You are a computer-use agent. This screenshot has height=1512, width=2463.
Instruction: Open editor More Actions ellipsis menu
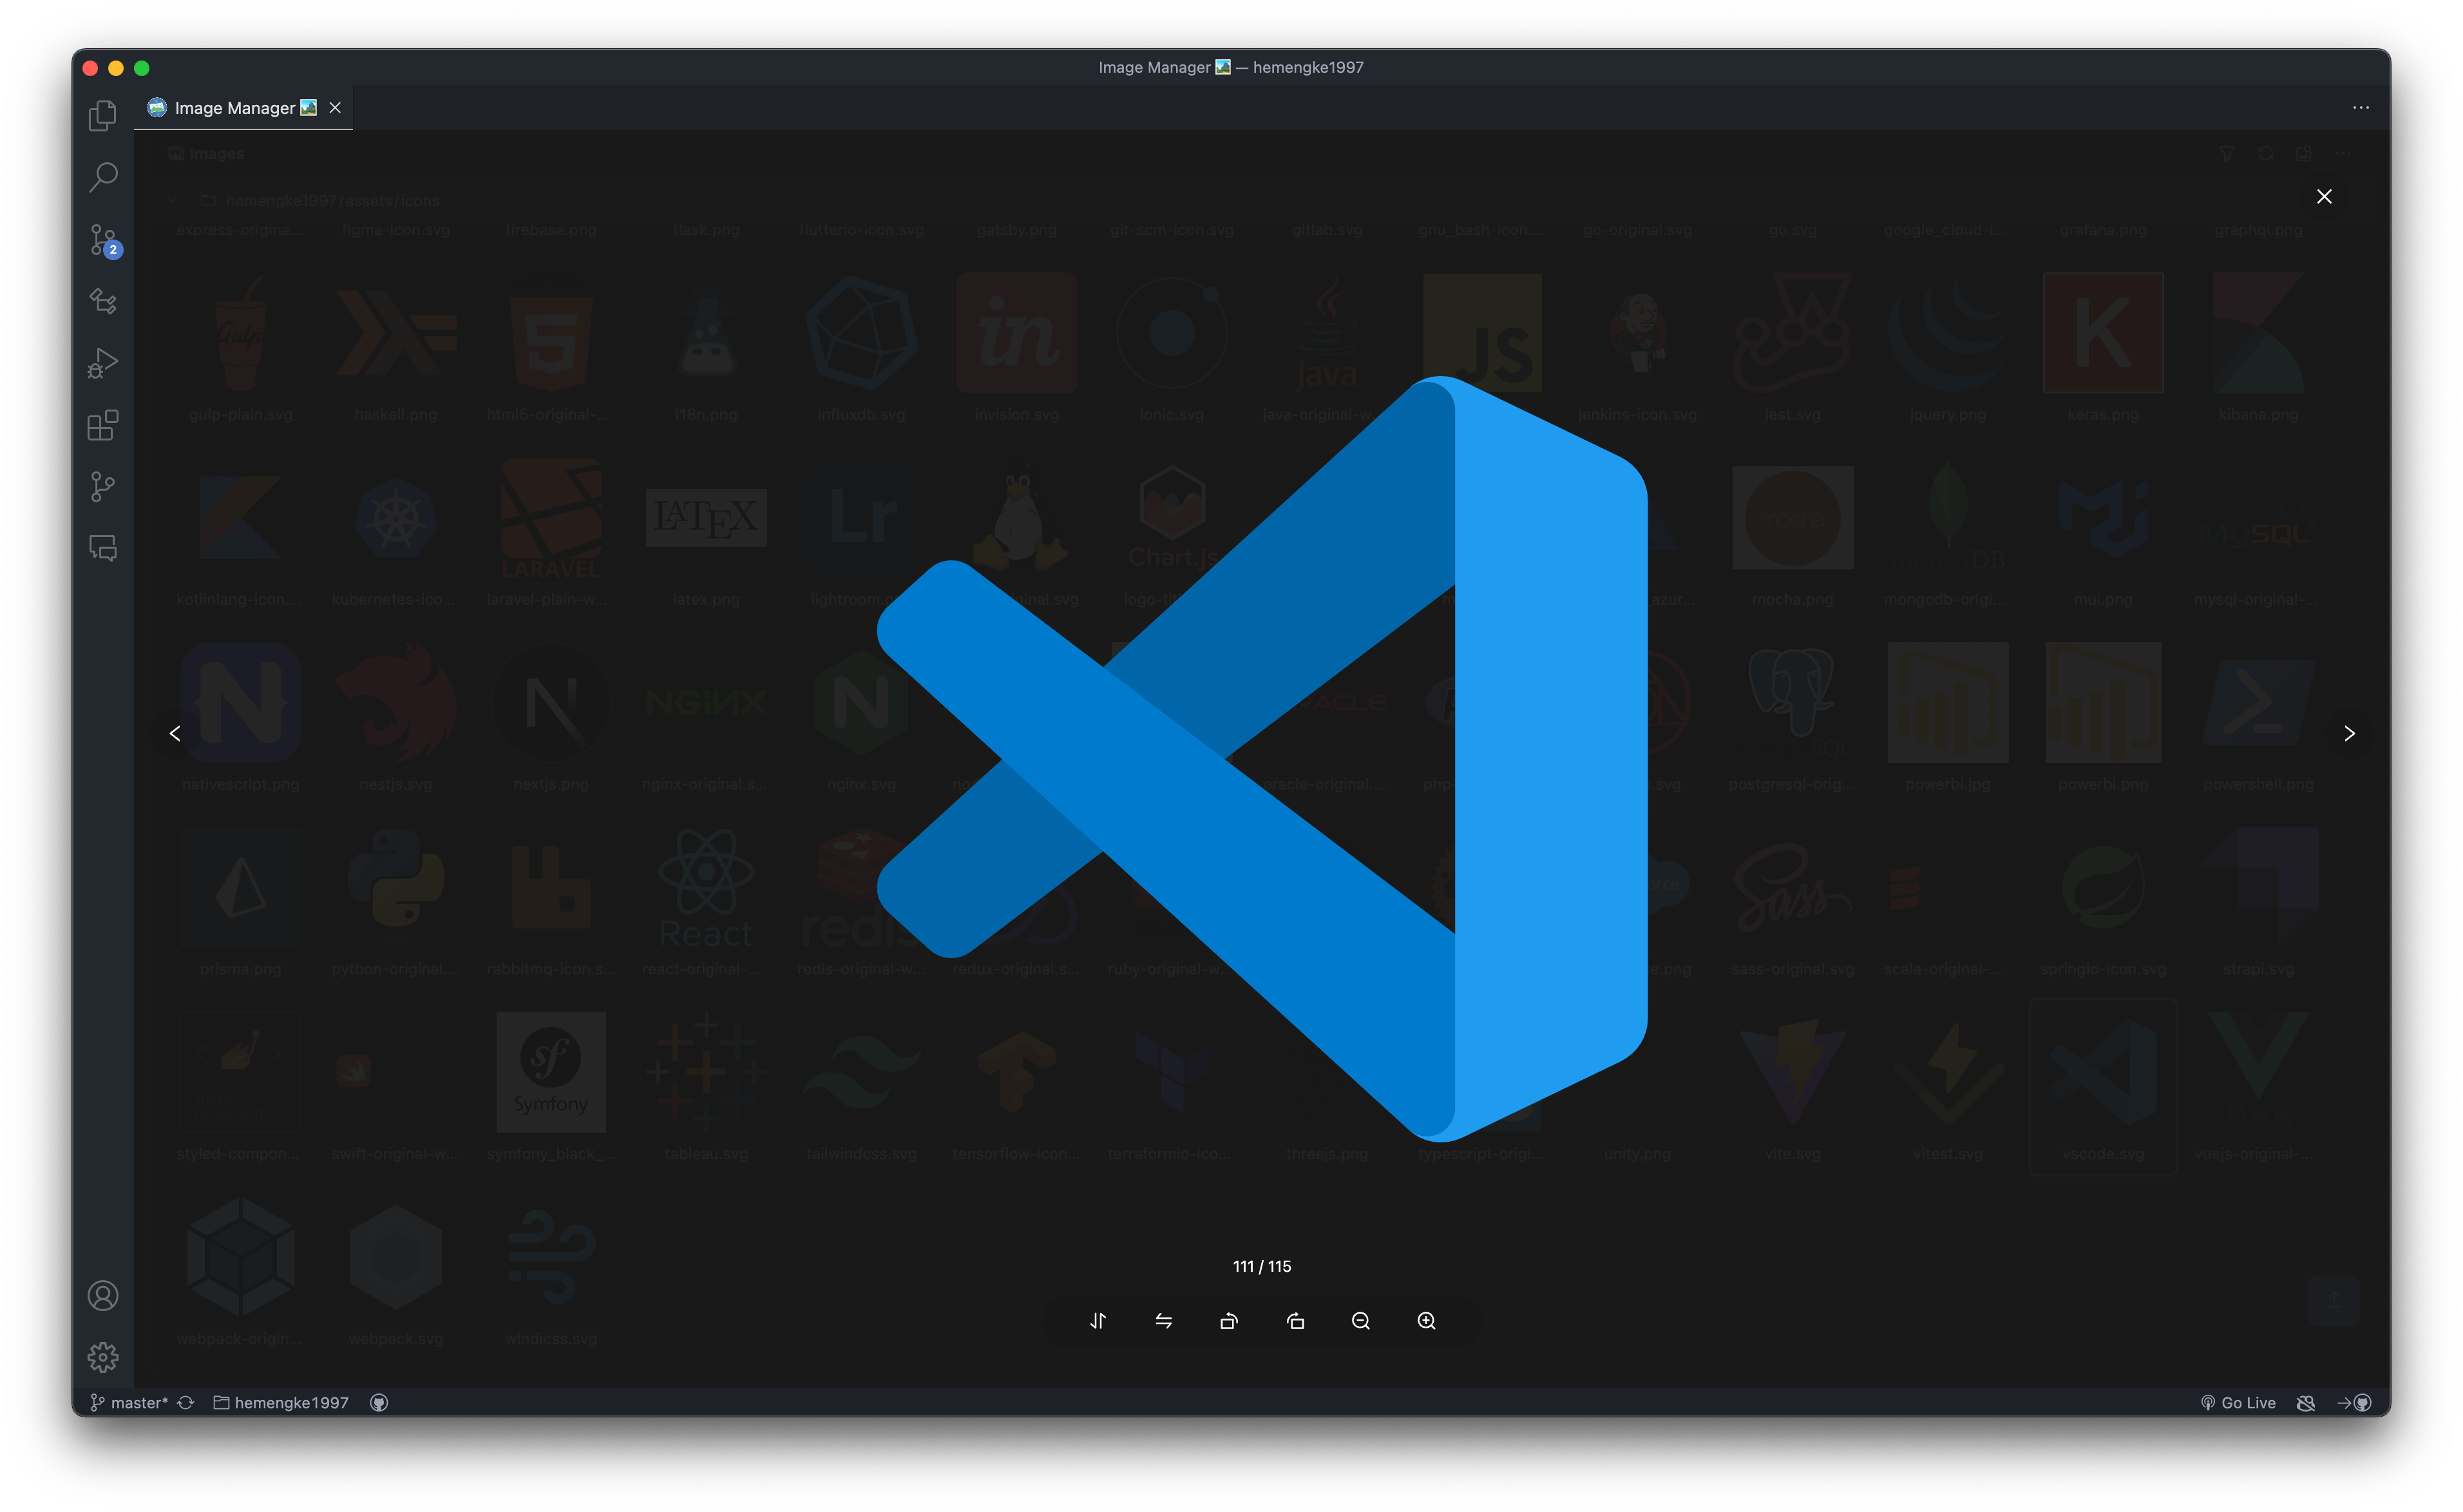point(2360,108)
